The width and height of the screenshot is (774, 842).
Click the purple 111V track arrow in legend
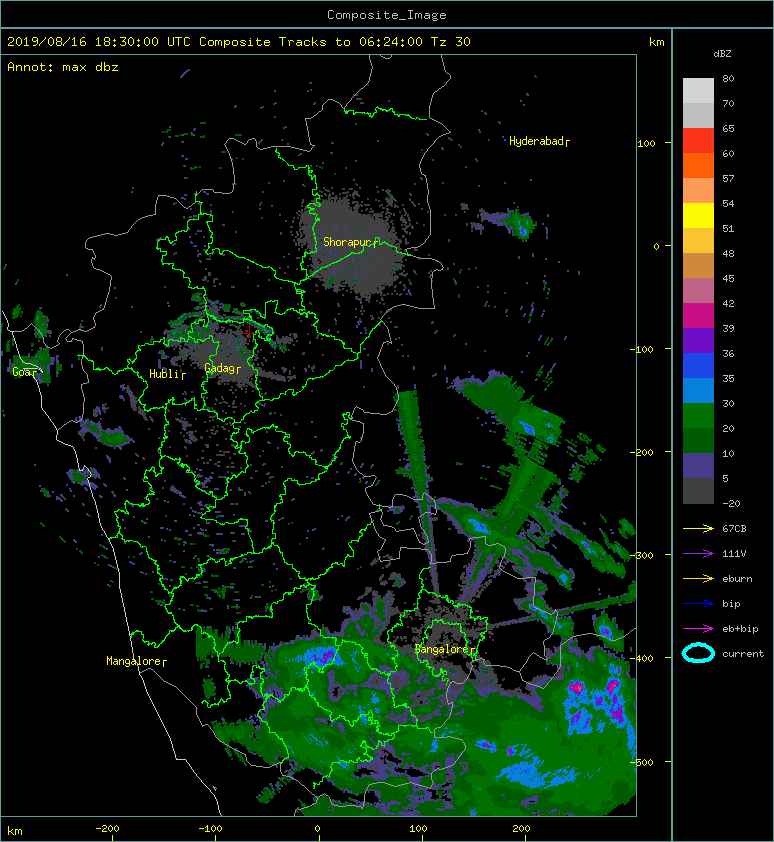(698, 554)
